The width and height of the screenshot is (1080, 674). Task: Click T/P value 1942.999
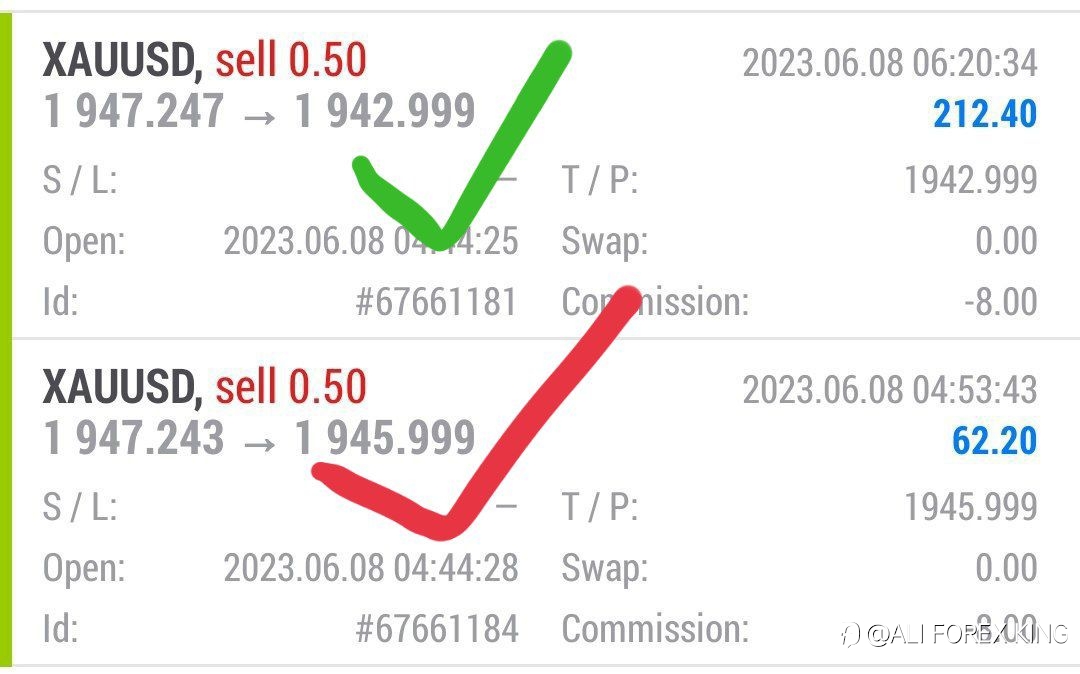click(970, 180)
